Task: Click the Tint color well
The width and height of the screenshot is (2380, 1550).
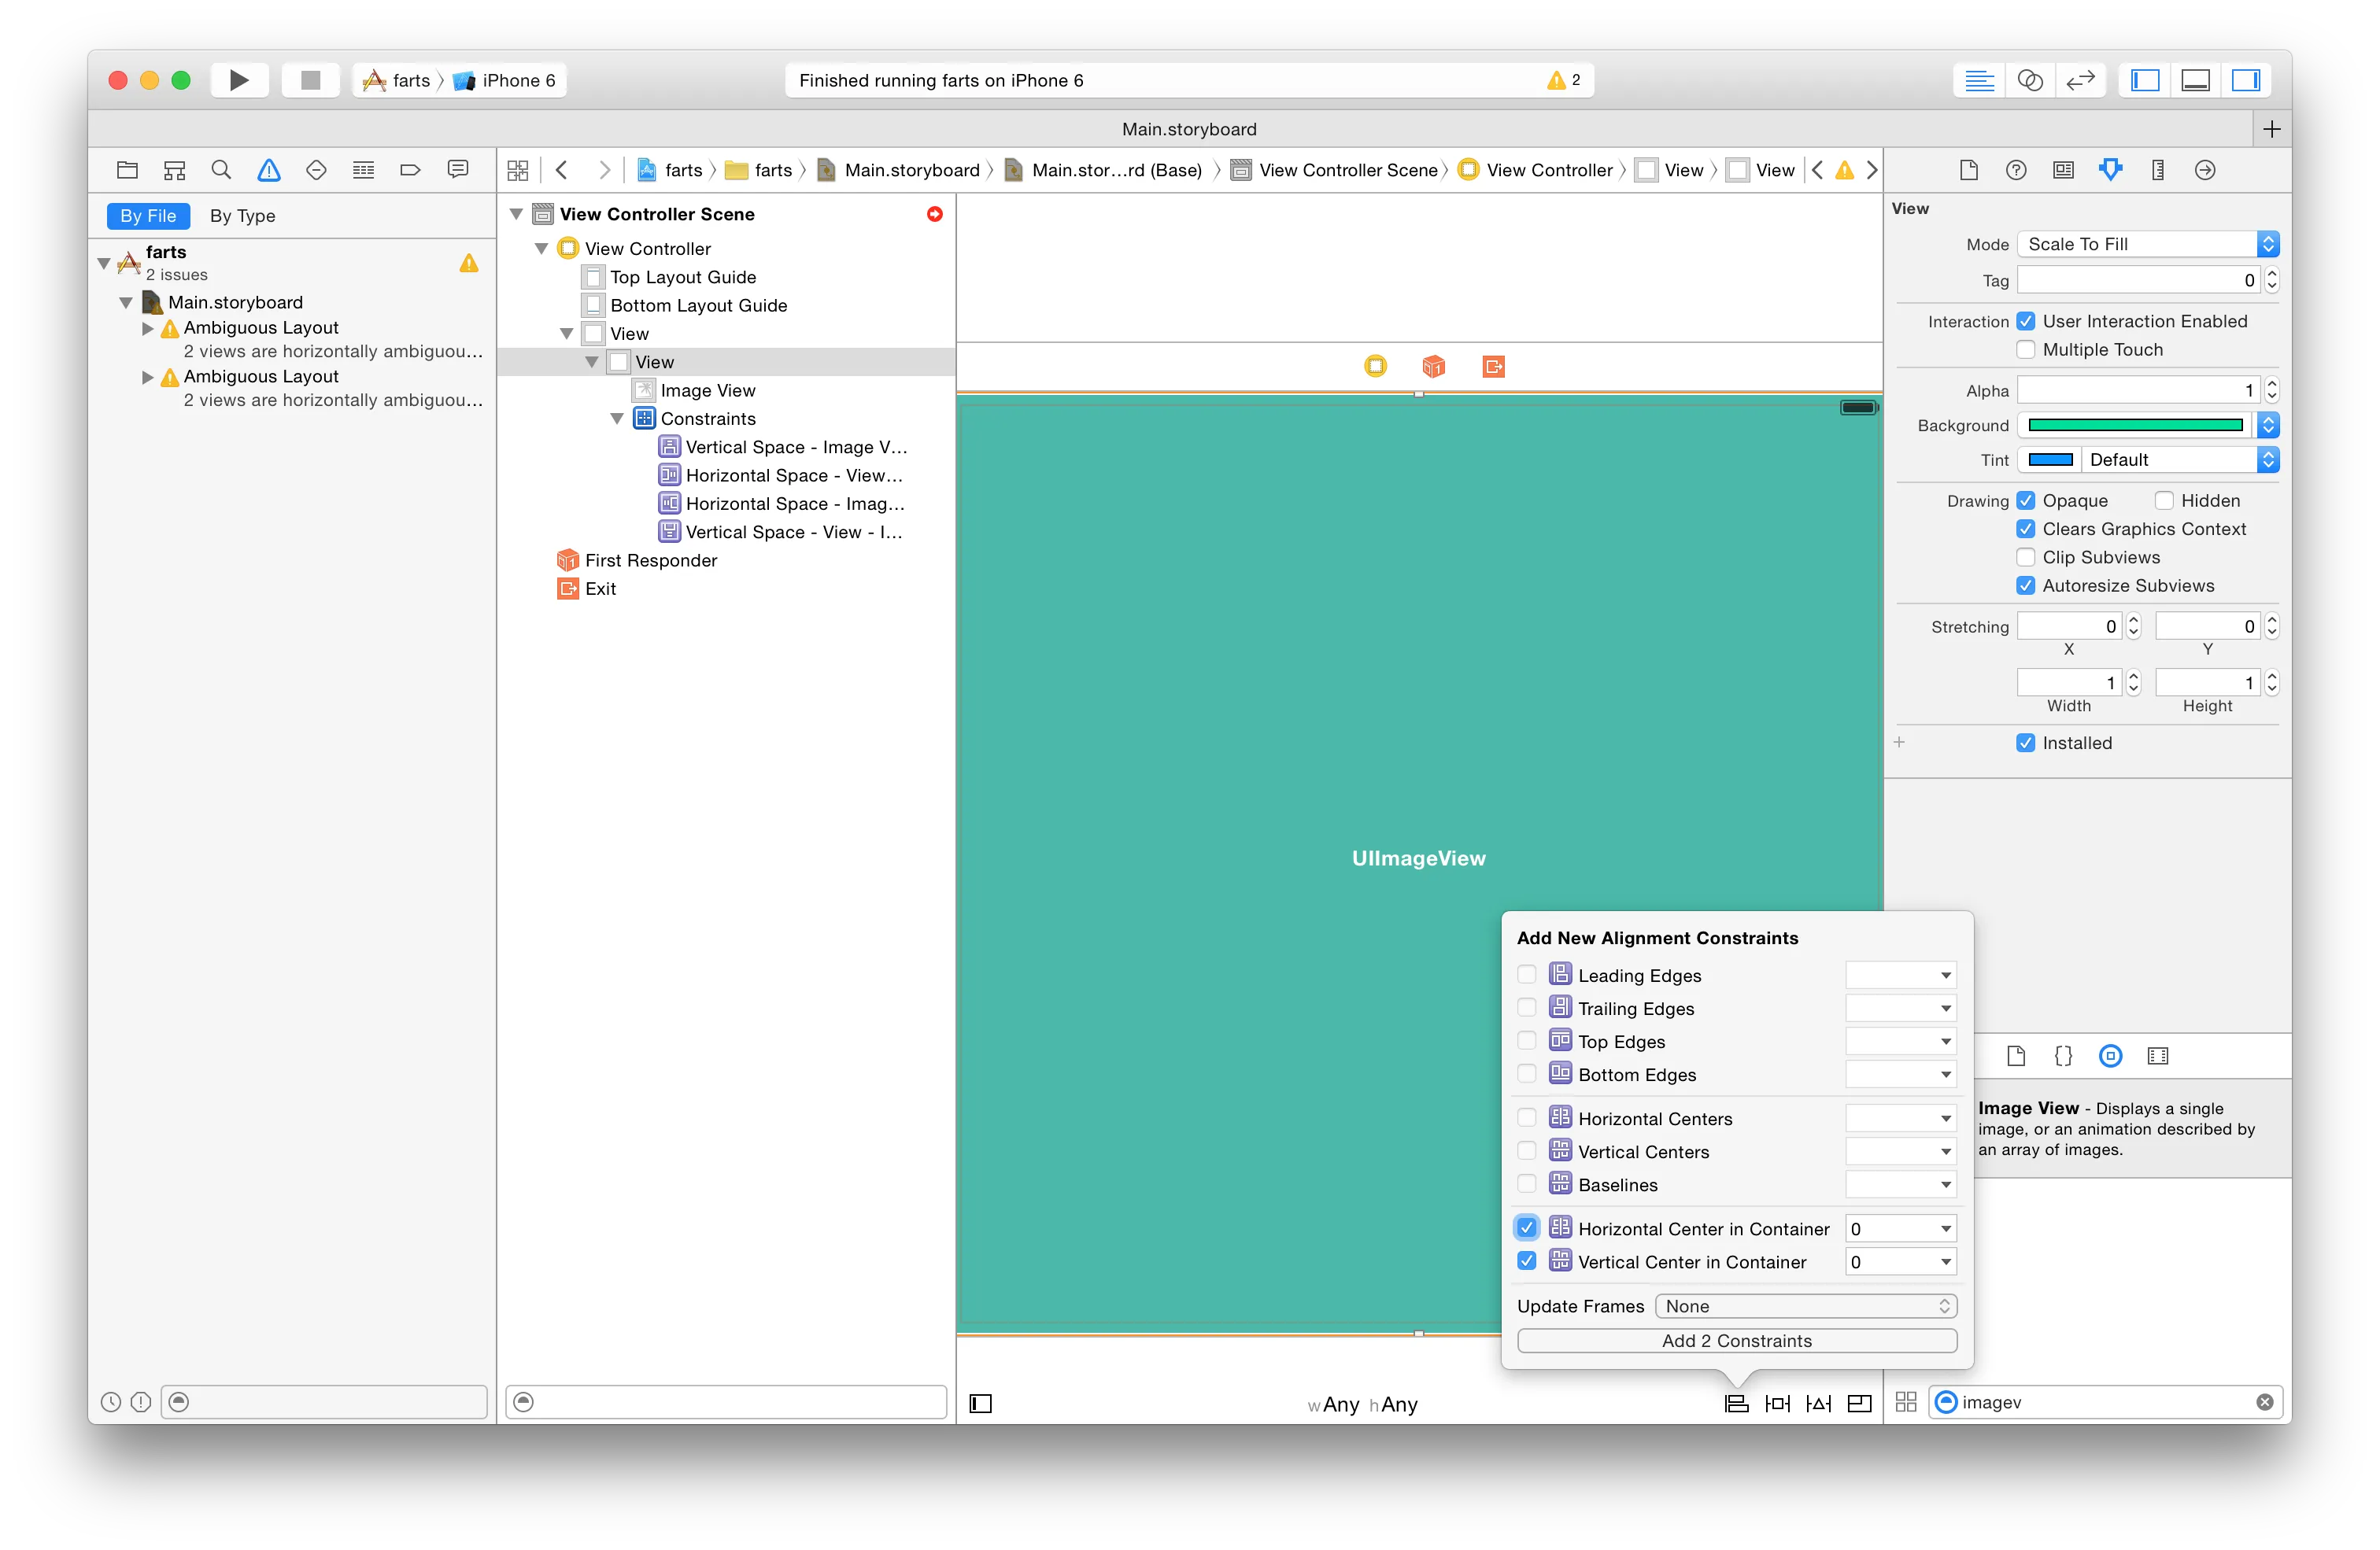Action: [2050, 459]
